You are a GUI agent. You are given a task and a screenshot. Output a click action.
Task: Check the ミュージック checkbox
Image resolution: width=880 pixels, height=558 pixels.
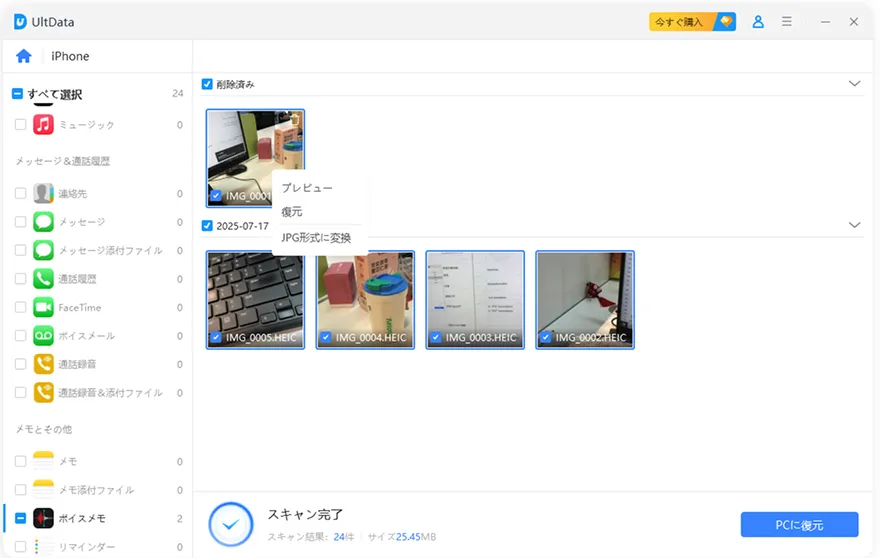coord(20,125)
